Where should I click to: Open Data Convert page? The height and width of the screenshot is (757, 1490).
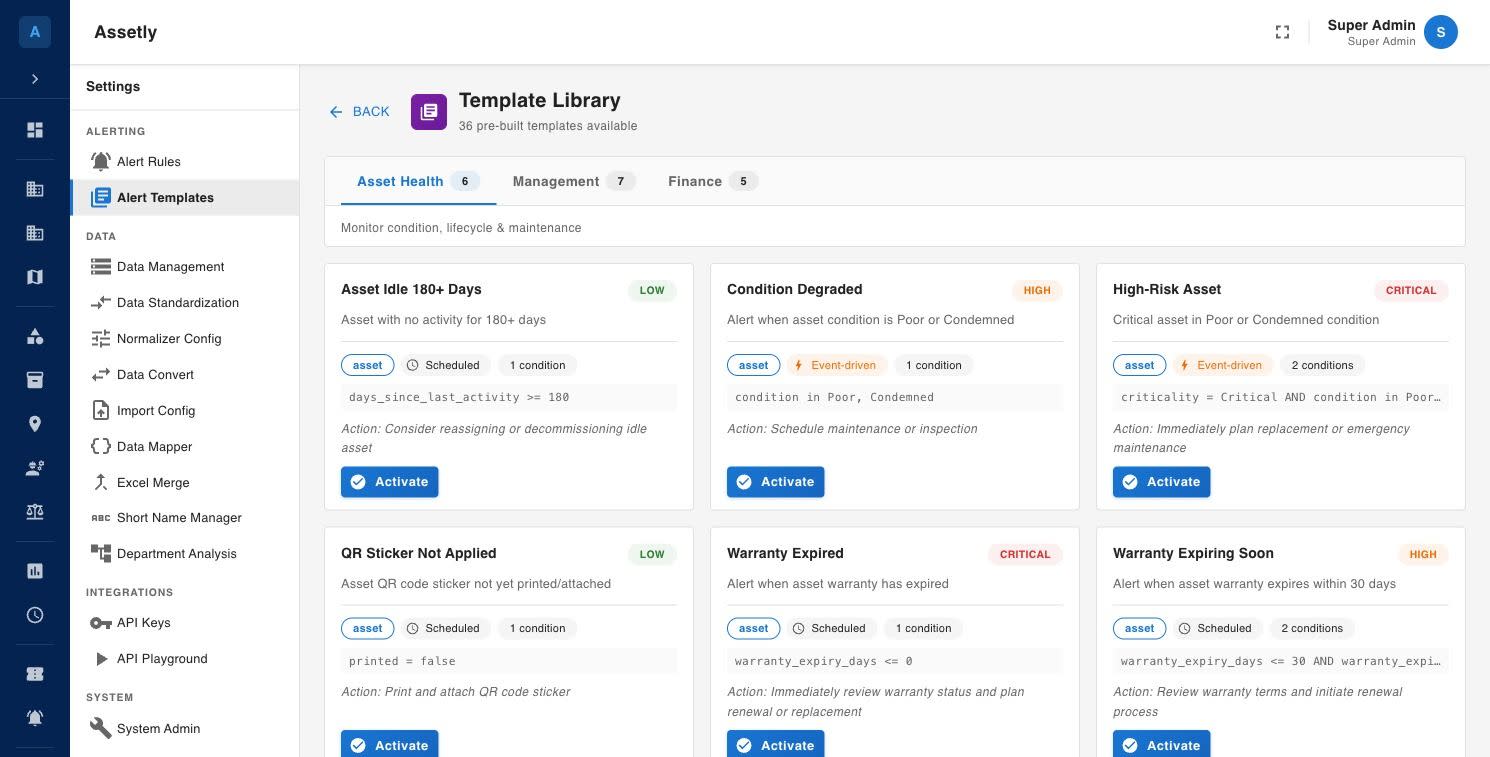pos(185,375)
